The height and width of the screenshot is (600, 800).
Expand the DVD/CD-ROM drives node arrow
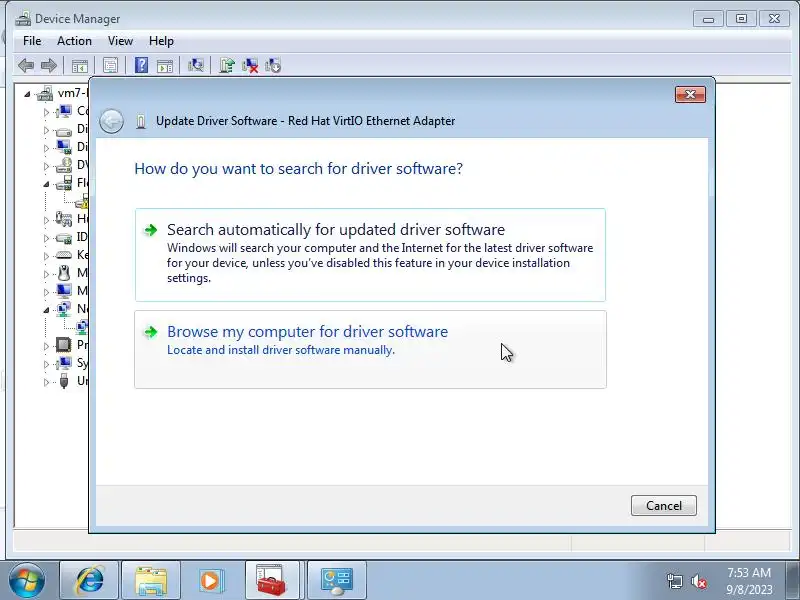tap(46, 166)
